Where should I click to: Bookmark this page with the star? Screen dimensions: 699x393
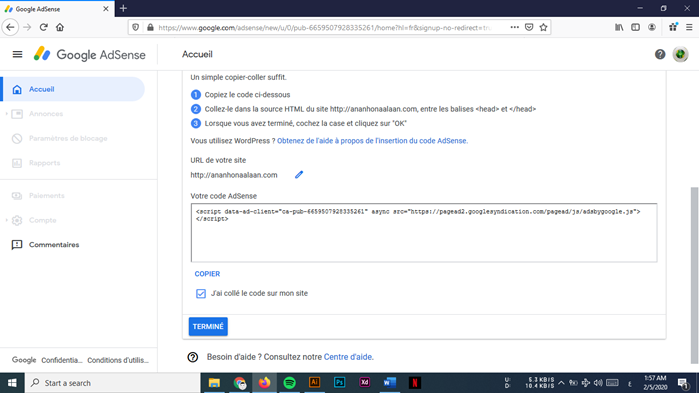543,27
